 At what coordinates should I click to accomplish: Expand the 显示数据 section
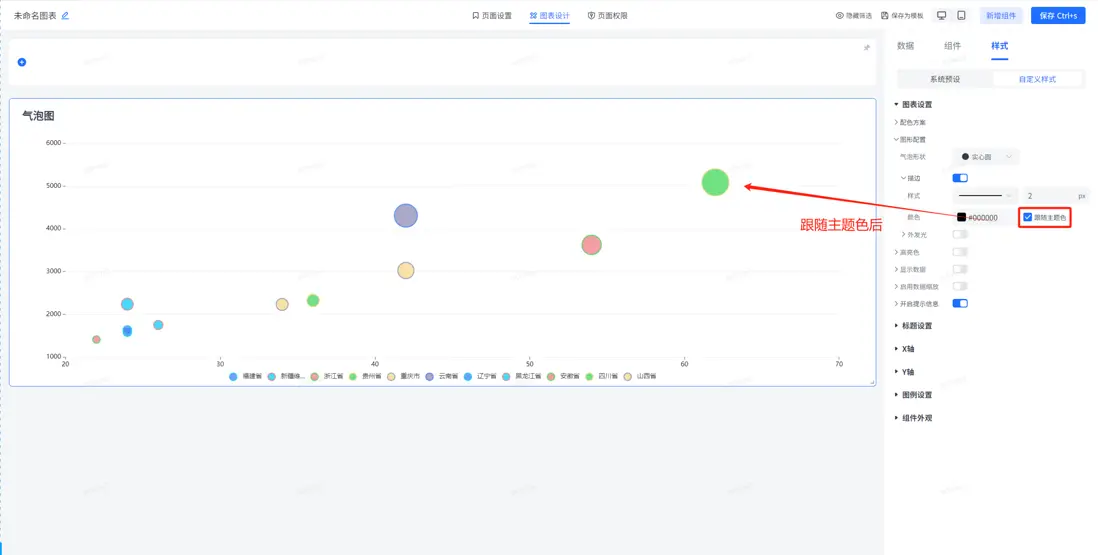tap(910, 269)
